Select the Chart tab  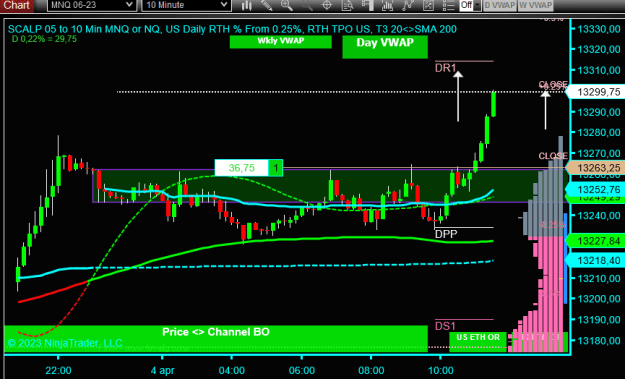coord(17,5)
